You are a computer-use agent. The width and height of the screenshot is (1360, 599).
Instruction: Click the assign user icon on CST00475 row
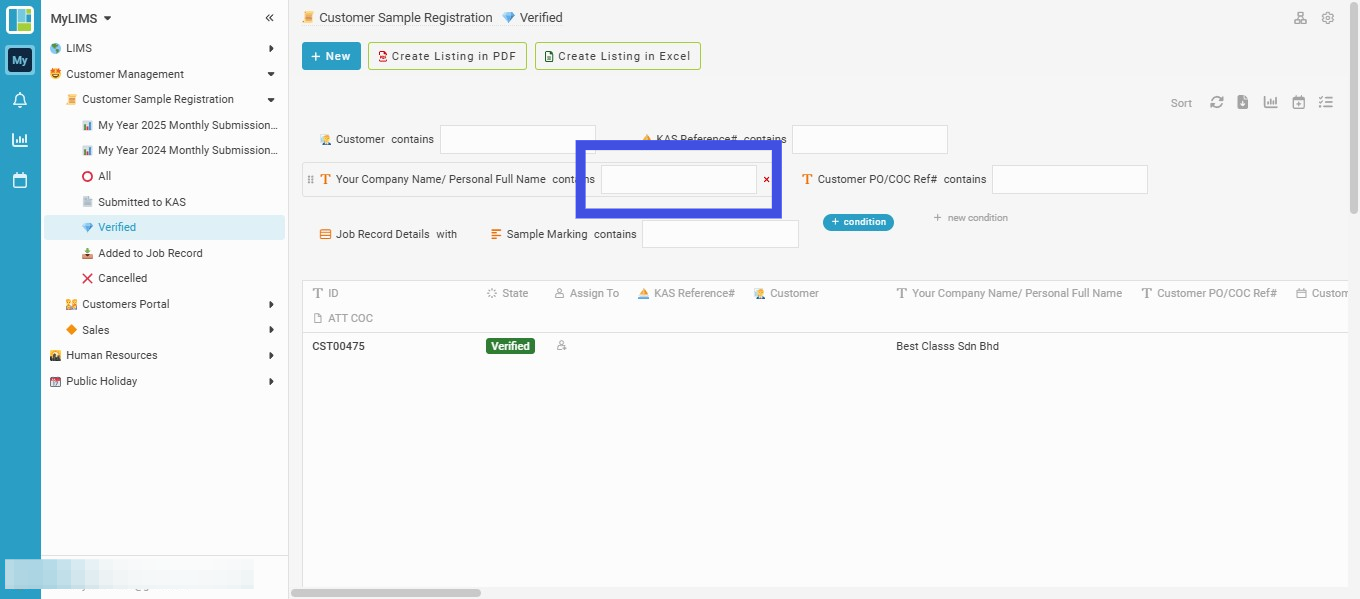(561, 346)
